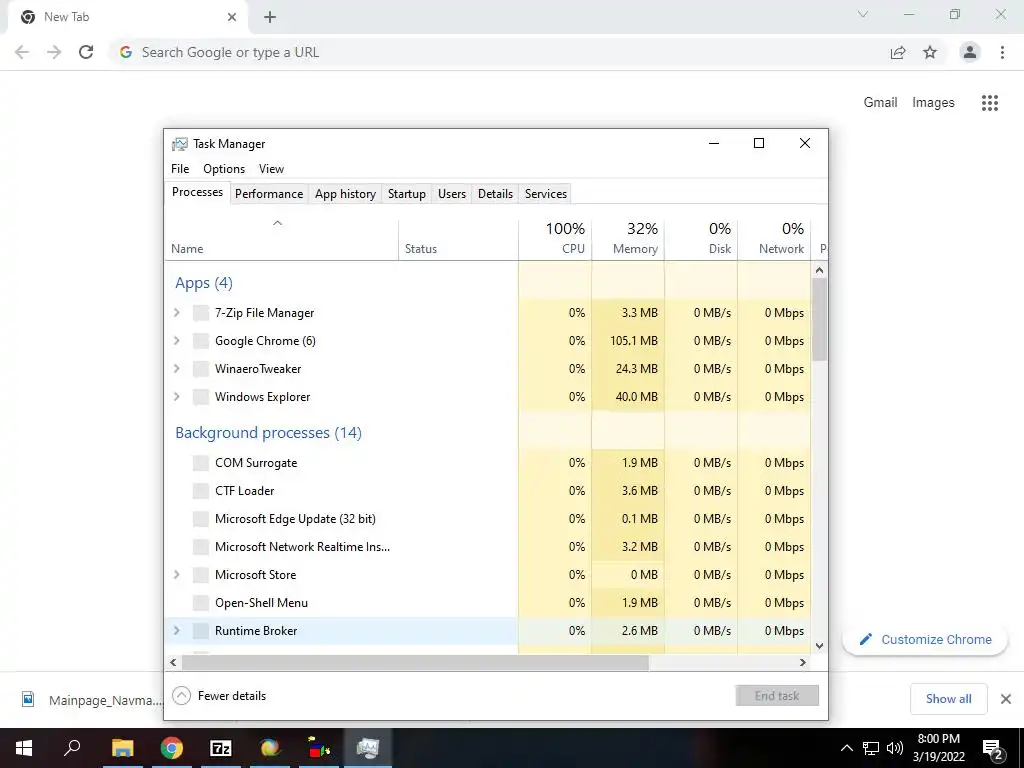Open the notification center icon
Viewport: 1024px width, 768px height.
[993, 748]
